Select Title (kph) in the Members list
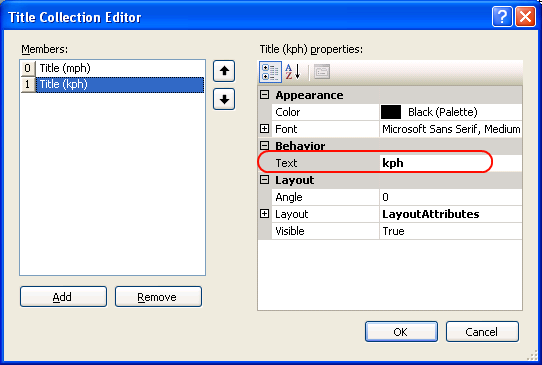This screenshot has height=365, width=542. click(120, 85)
